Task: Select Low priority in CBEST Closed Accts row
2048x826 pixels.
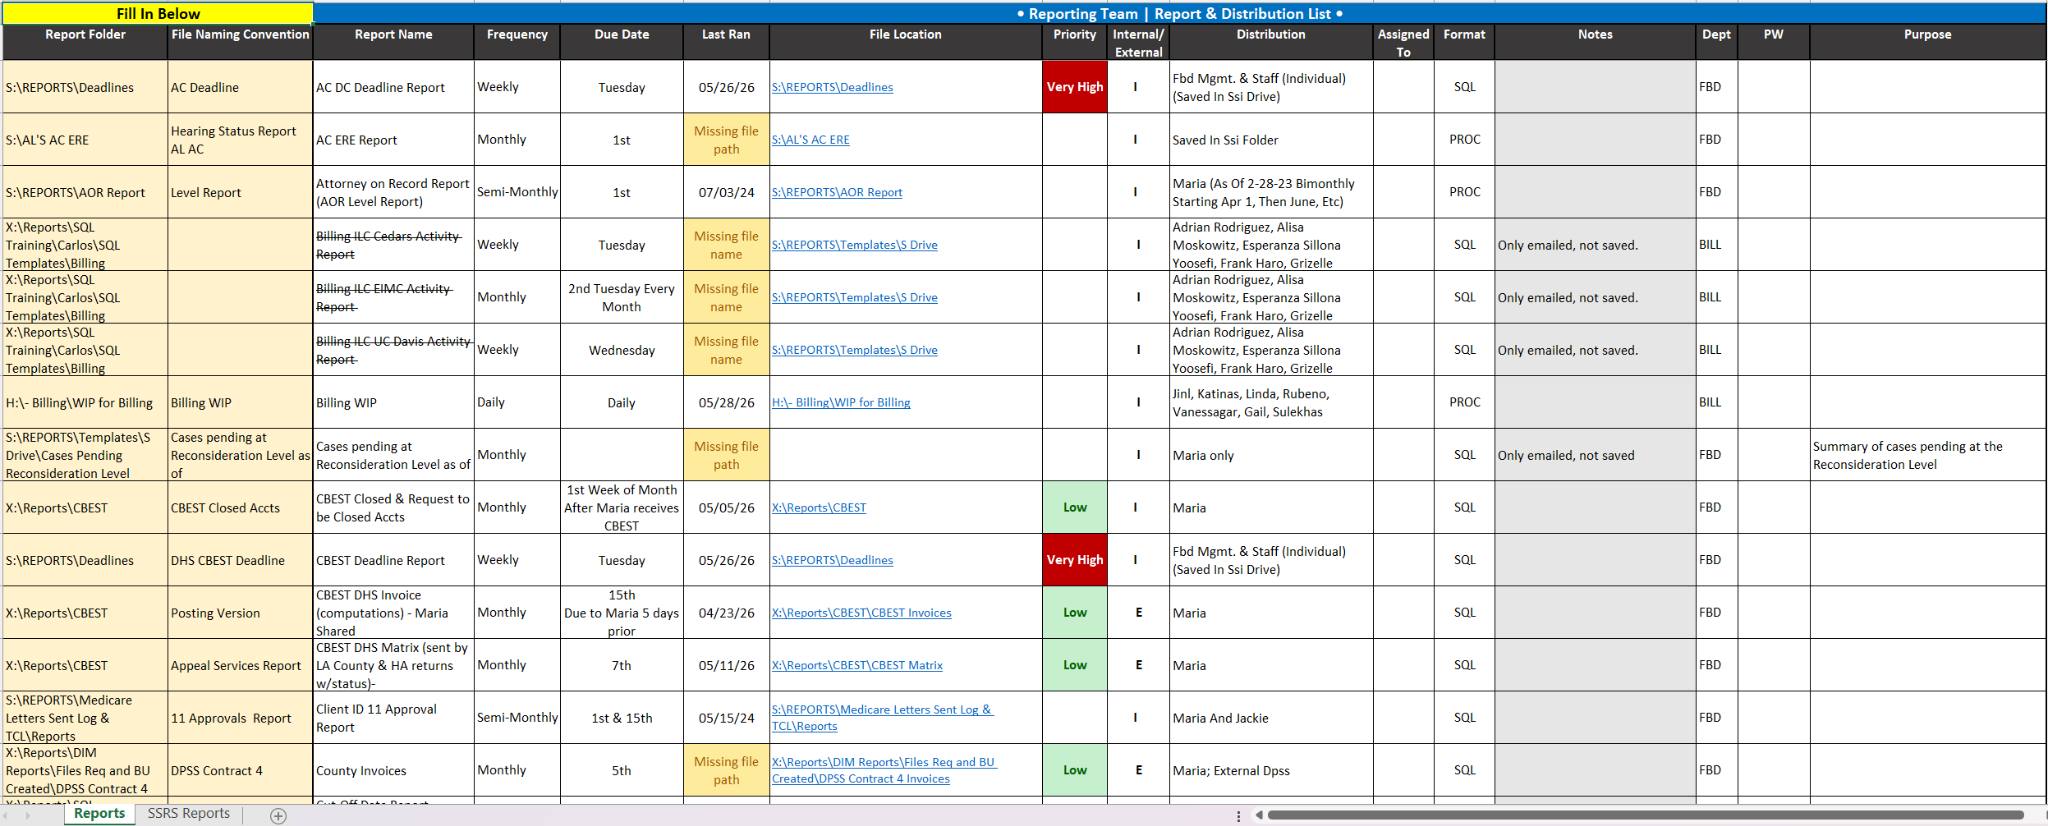Action: point(1075,508)
